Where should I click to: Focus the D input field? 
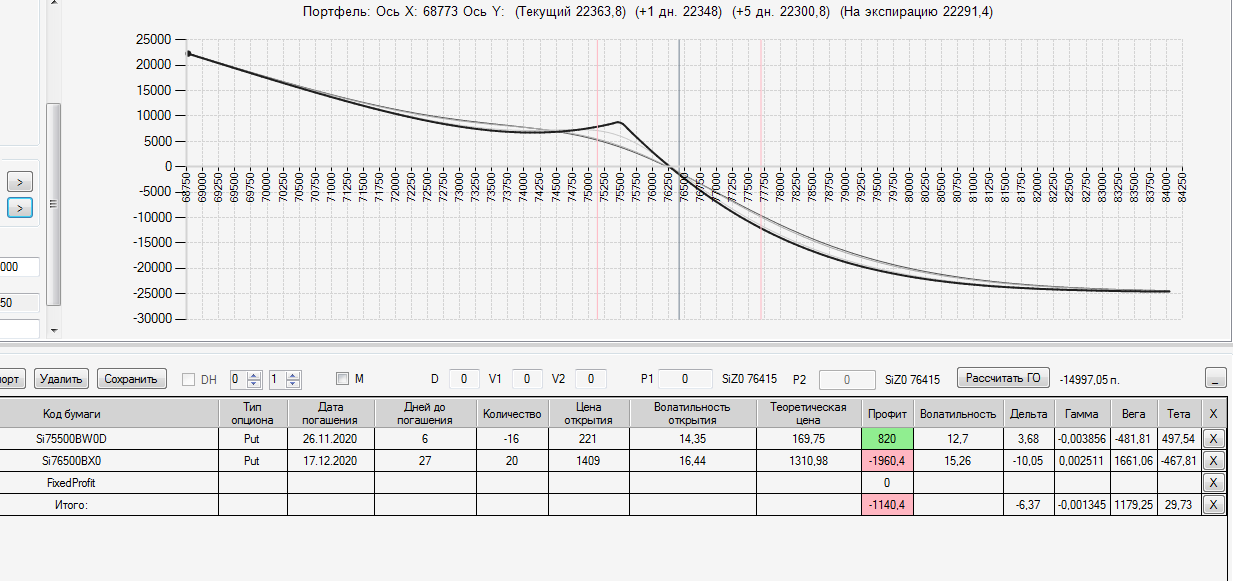(464, 379)
